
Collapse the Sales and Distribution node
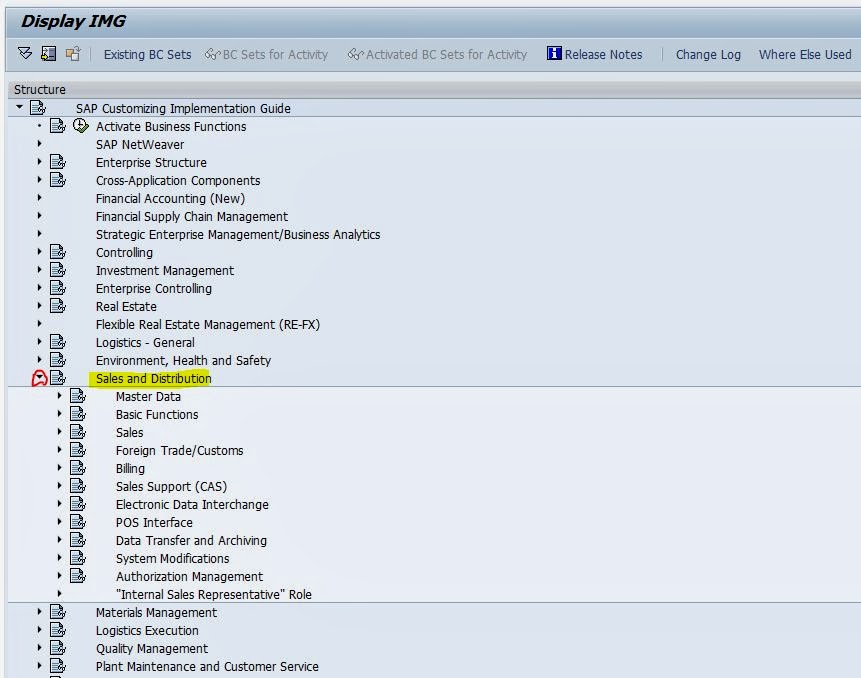[39, 378]
